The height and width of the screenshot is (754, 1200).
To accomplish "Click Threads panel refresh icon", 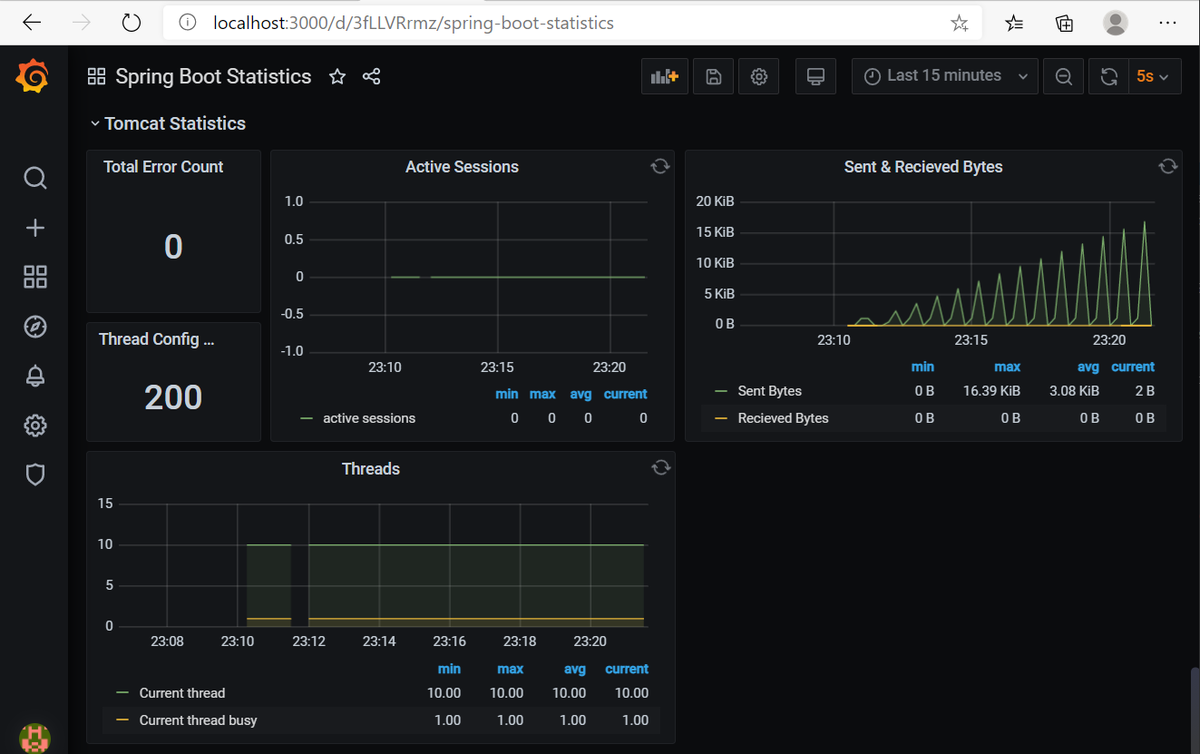I will pos(660,468).
